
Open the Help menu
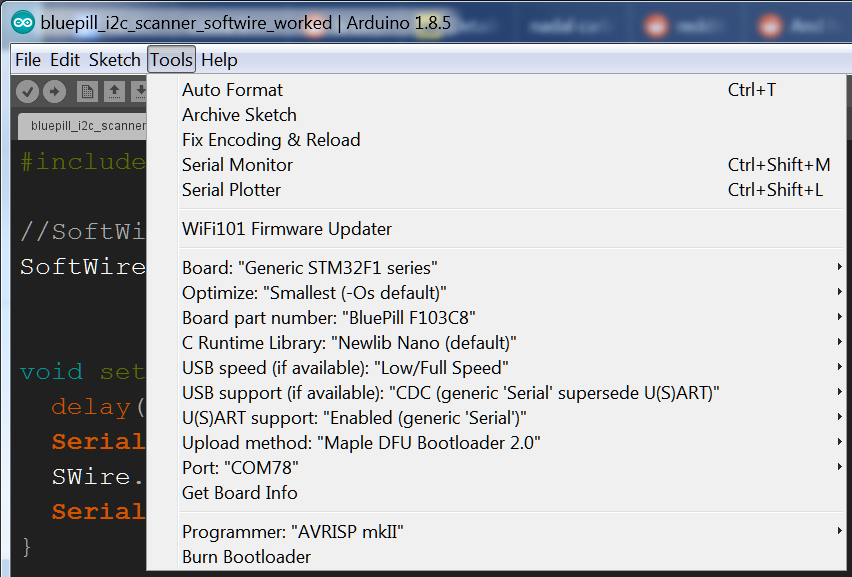tap(217, 60)
